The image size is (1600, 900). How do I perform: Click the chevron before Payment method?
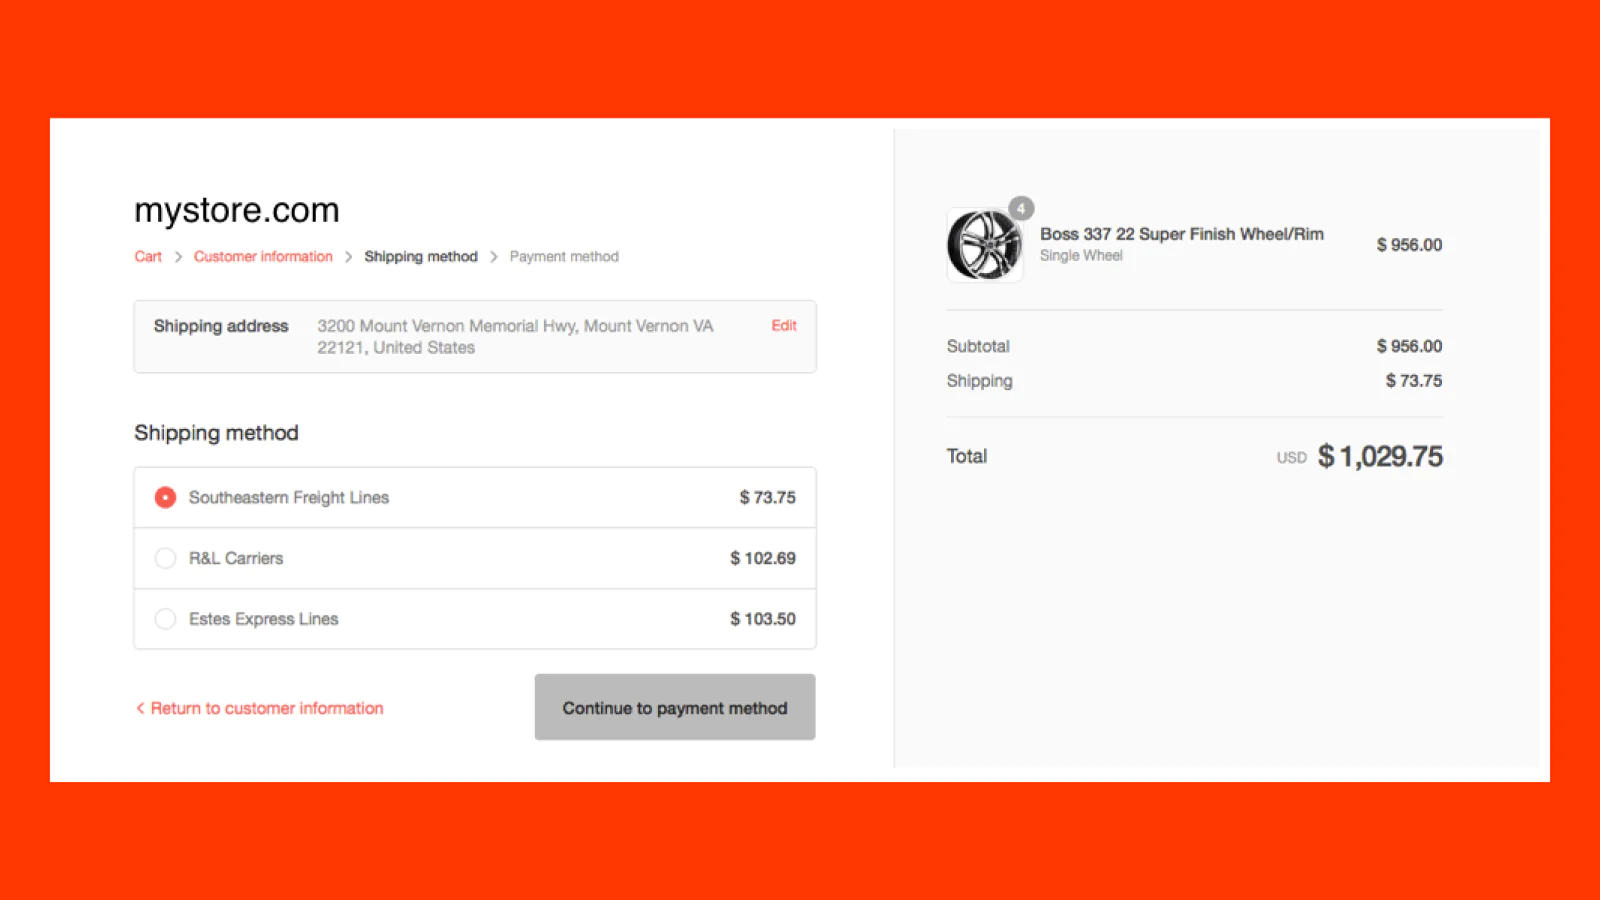point(494,256)
